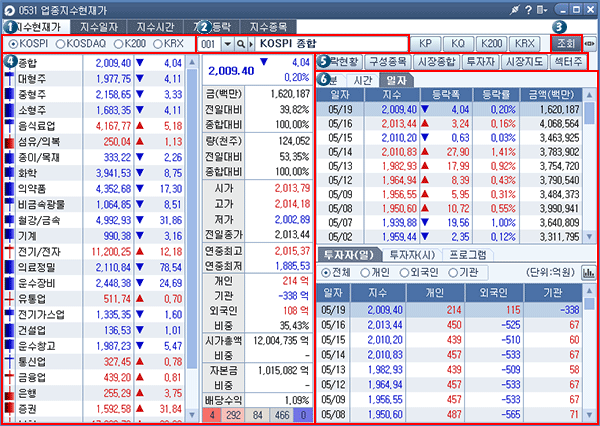This screenshot has height=426, width=600.
Task: Select the KOSDAQ radio button
Action: pos(60,44)
